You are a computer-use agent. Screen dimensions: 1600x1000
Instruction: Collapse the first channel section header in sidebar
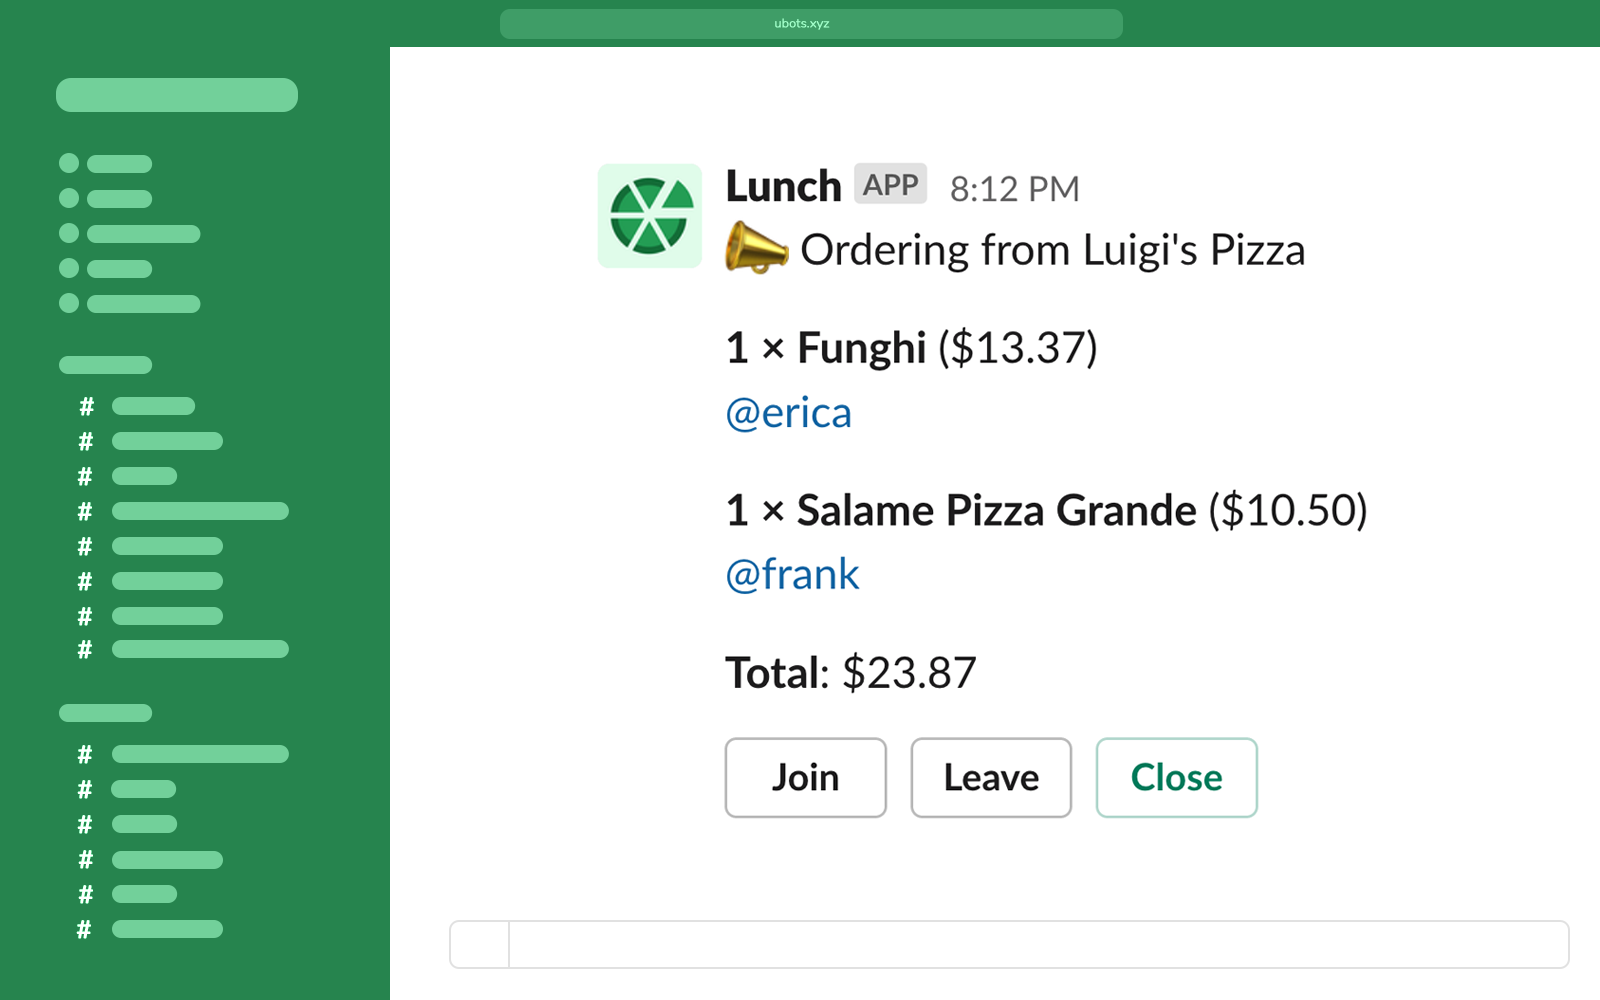click(105, 365)
